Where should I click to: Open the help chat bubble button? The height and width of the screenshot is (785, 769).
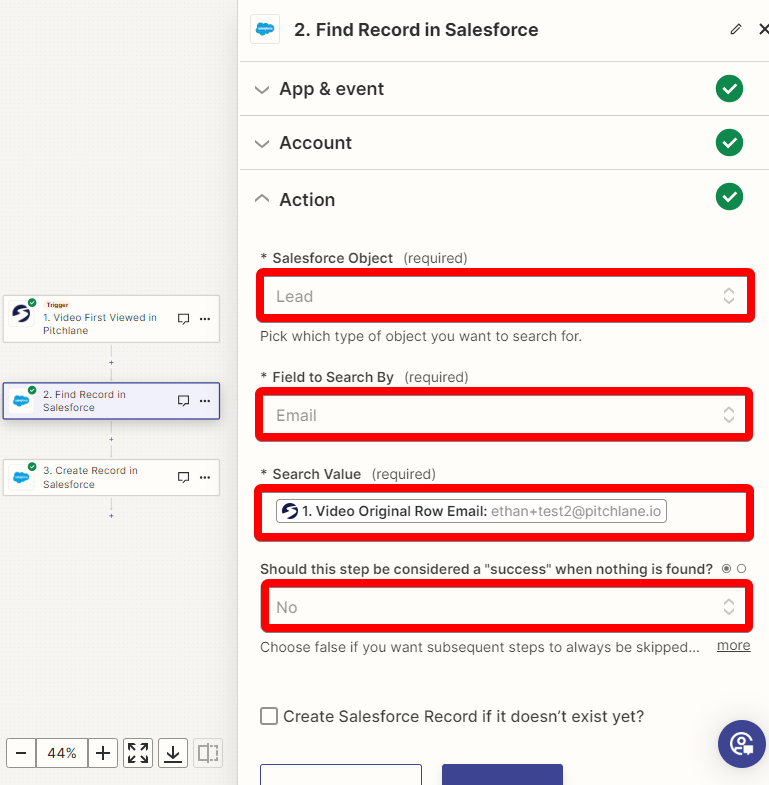[x=741, y=744]
